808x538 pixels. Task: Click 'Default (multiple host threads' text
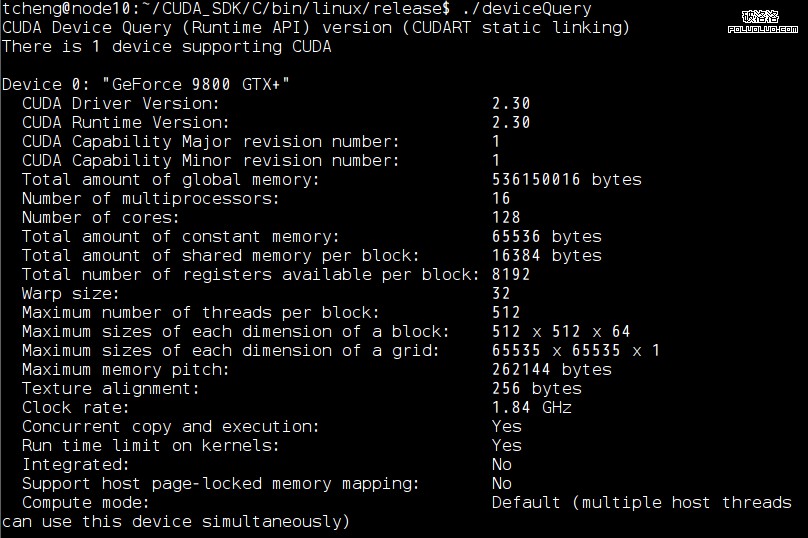coord(642,503)
